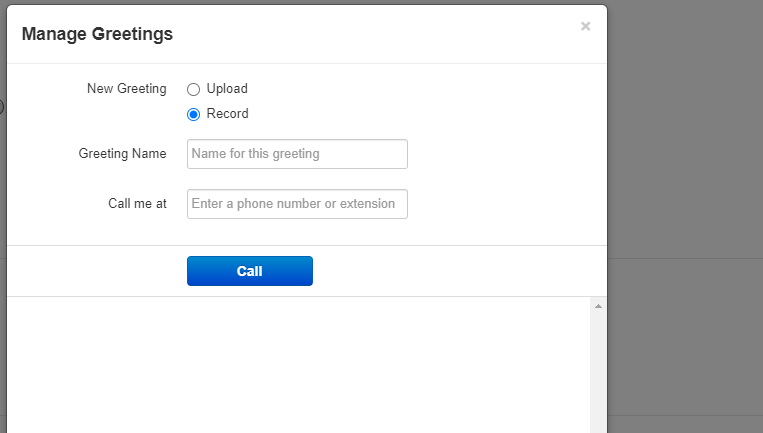Click the New Greeting label

click(127, 89)
